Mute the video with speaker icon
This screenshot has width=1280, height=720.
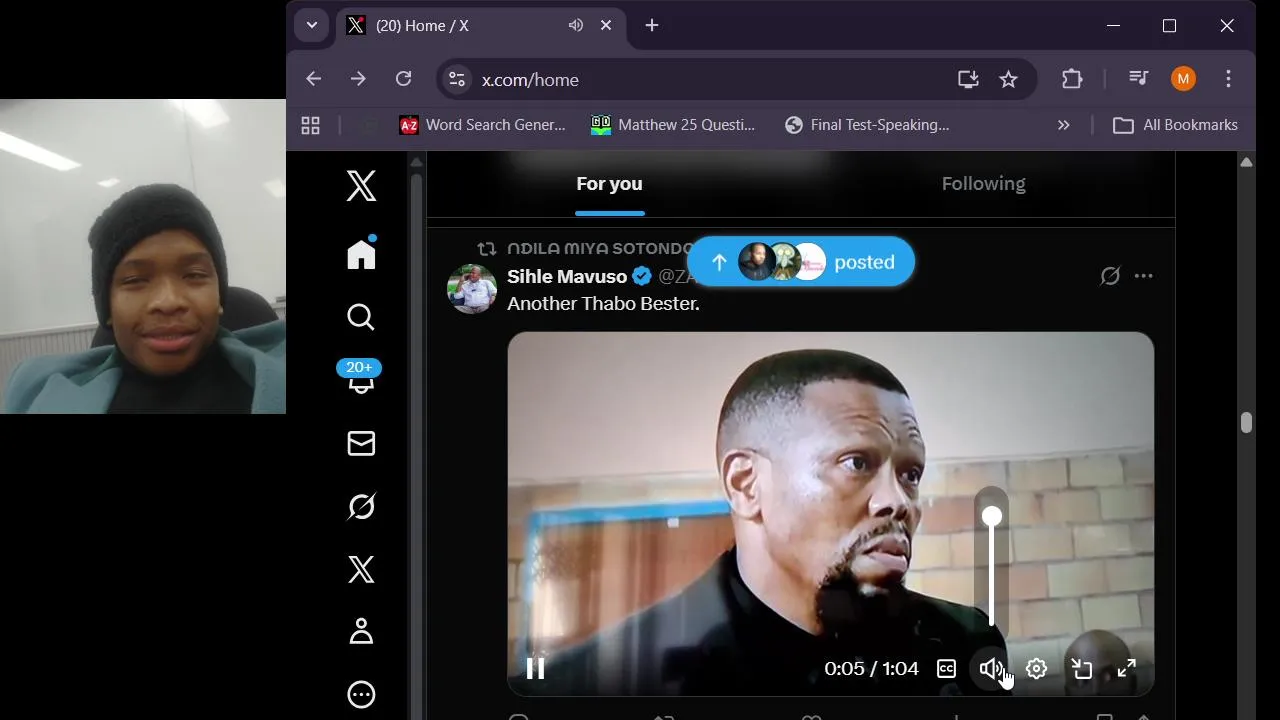(990, 669)
